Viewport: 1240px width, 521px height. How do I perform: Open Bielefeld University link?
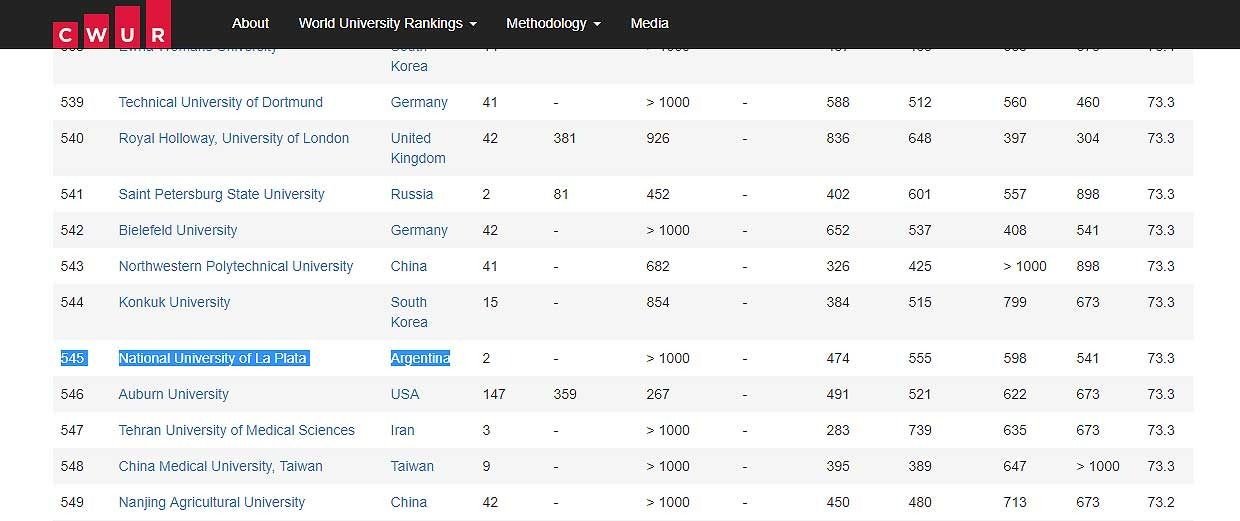coord(178,230)
